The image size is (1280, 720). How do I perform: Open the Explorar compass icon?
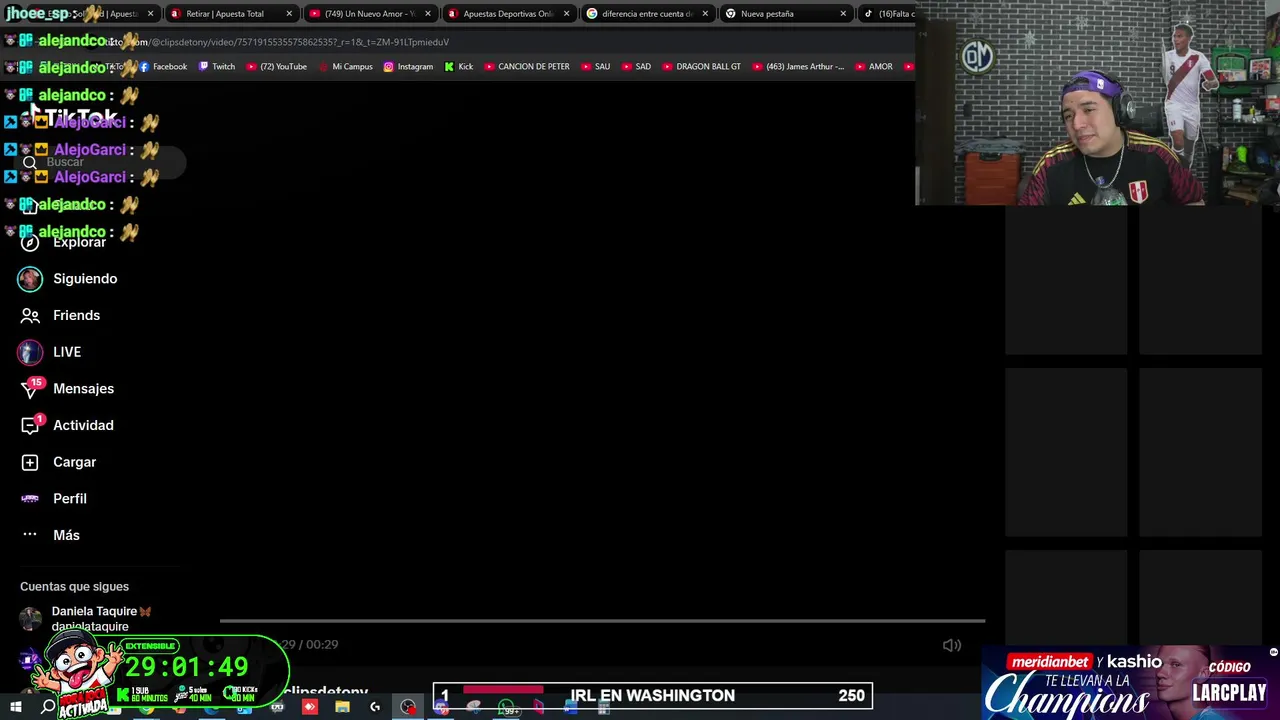(x=30, y=242)
